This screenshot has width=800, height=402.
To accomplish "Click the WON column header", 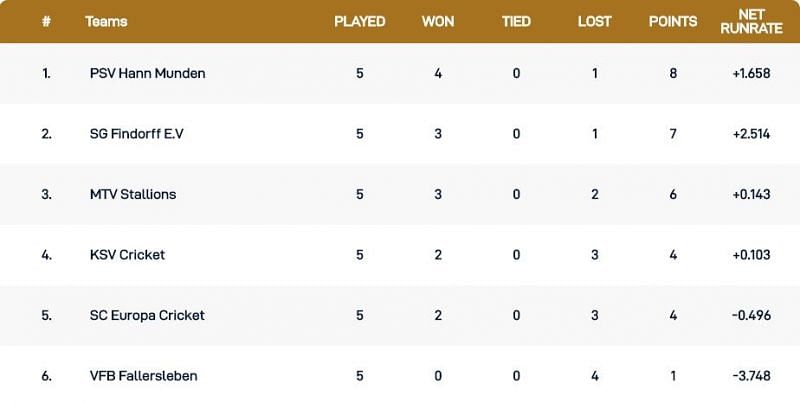I will click(438, 21).
